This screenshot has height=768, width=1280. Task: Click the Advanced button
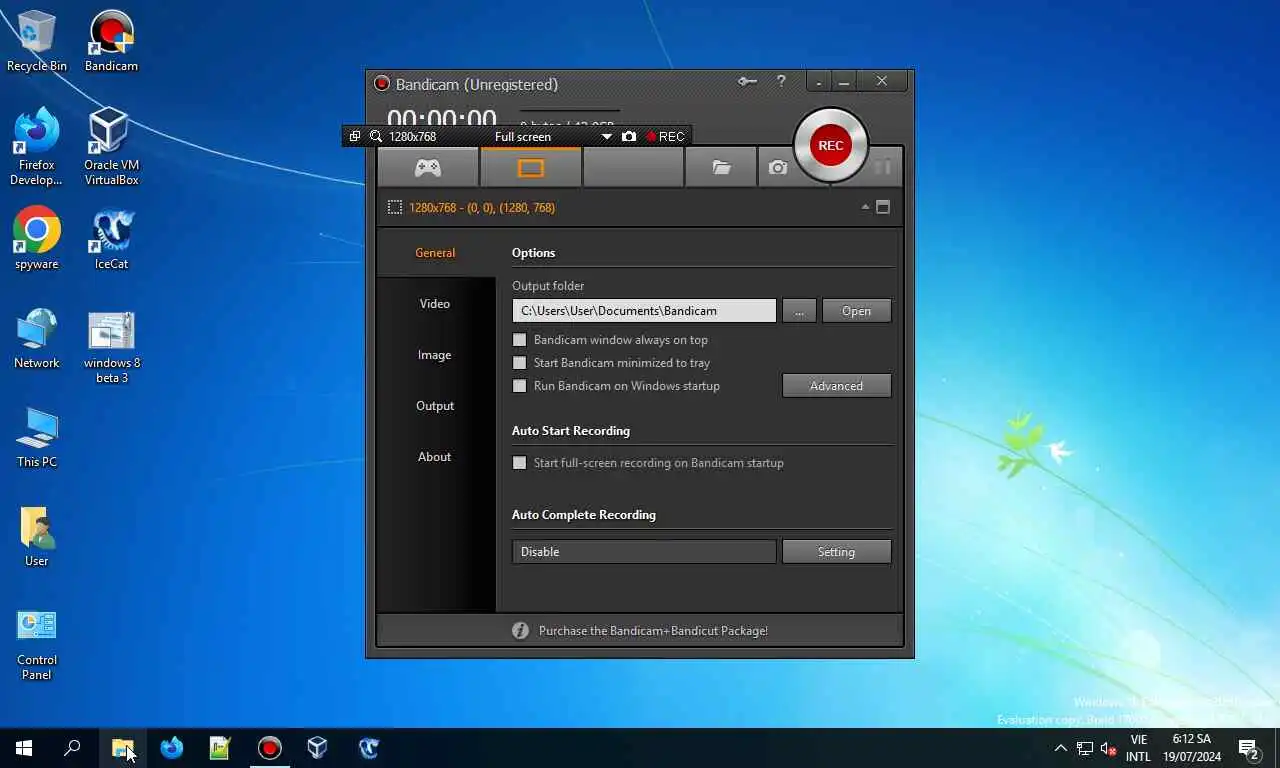click(x=836, y=386)
